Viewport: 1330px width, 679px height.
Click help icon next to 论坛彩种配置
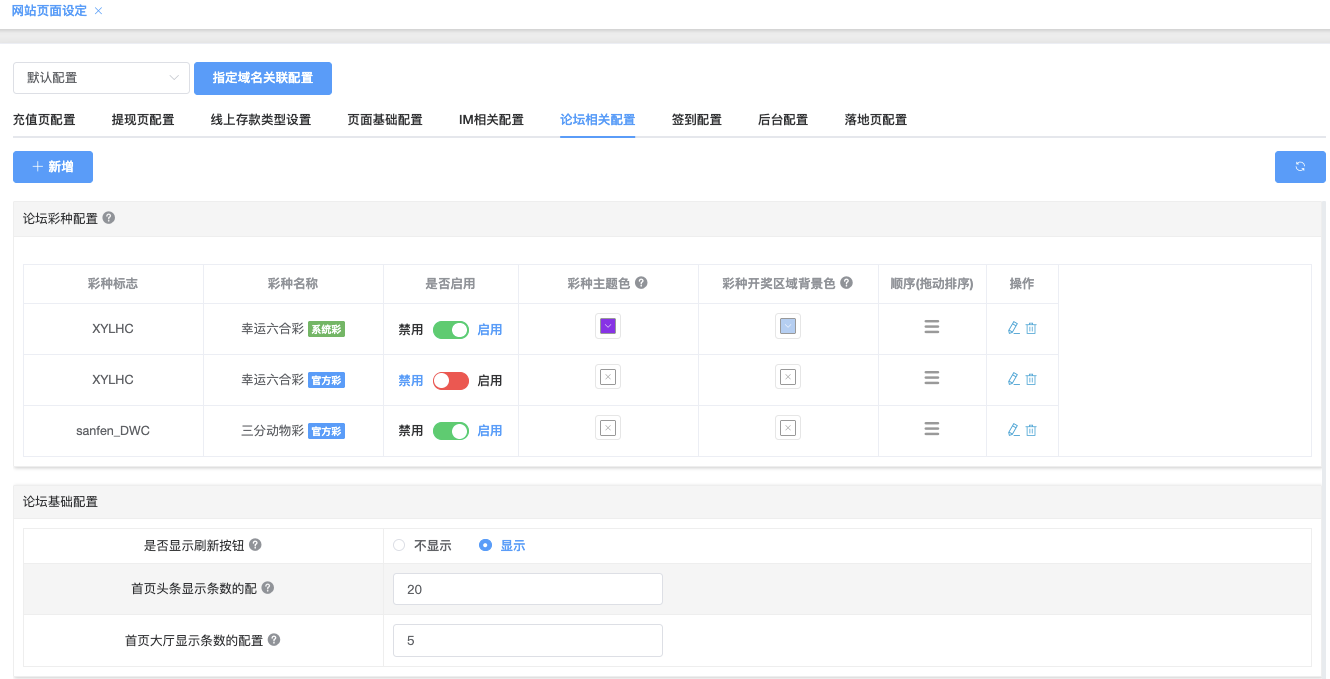[109, 217]
